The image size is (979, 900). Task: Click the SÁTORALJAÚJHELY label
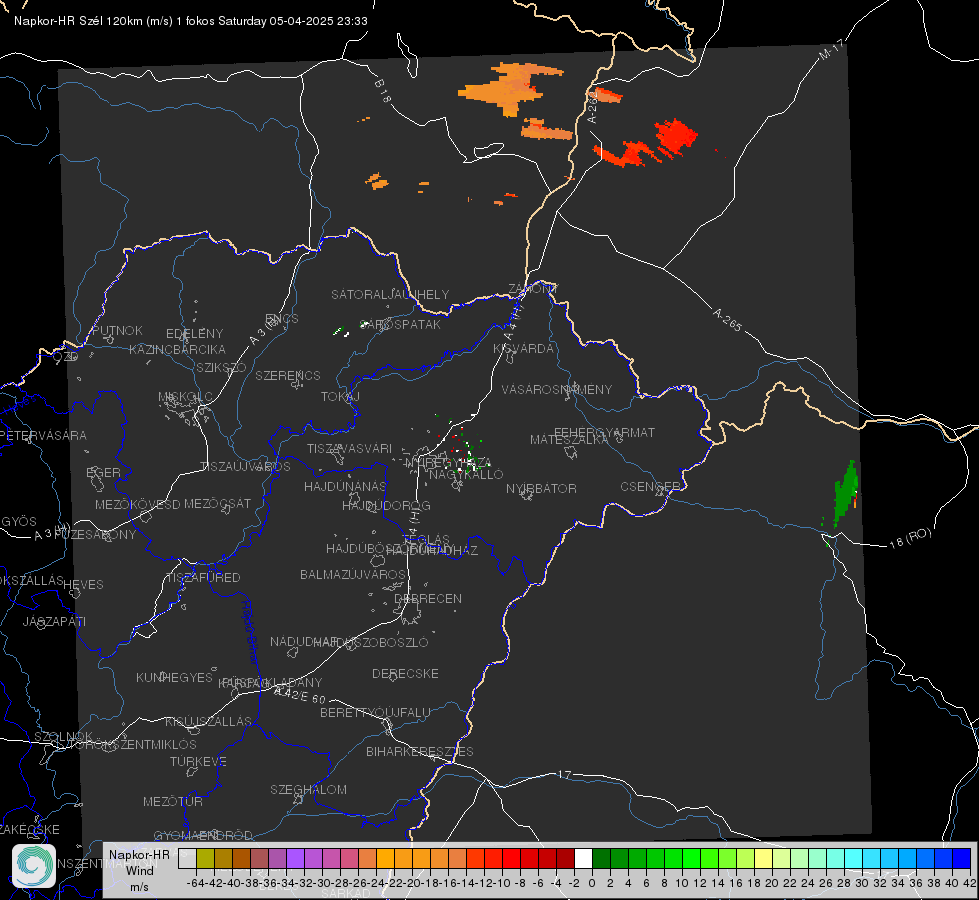pyautogui.click(x=390, y=294)
